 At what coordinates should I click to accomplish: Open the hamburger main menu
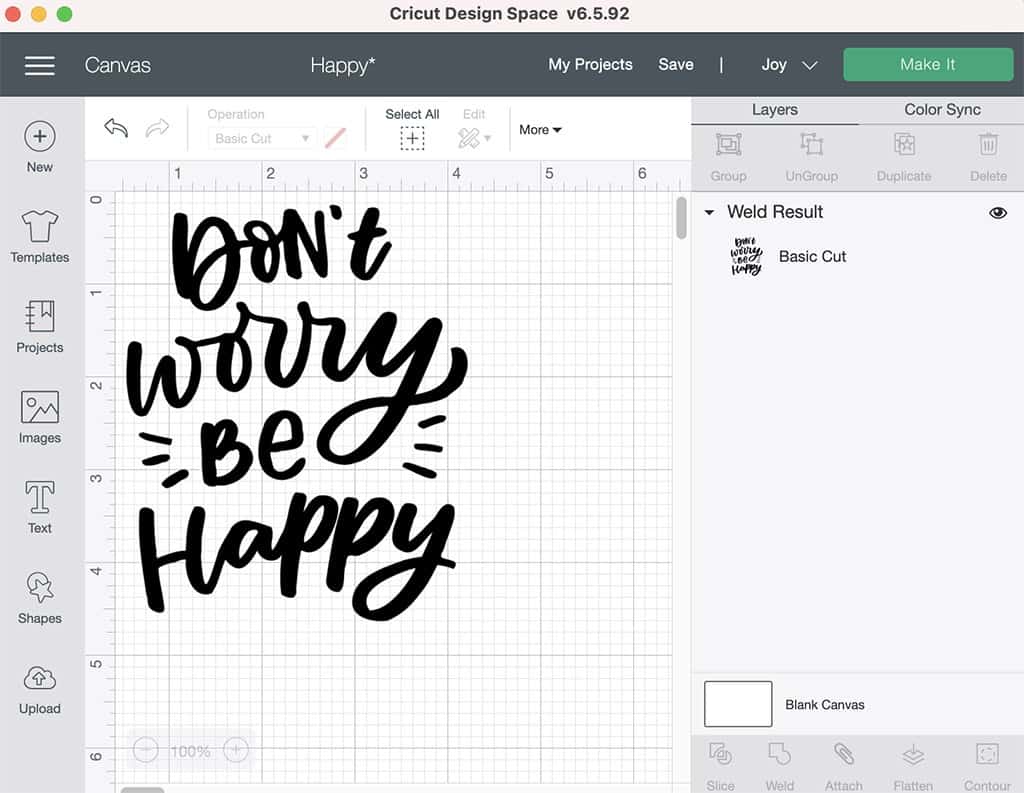tap(40, 65)
